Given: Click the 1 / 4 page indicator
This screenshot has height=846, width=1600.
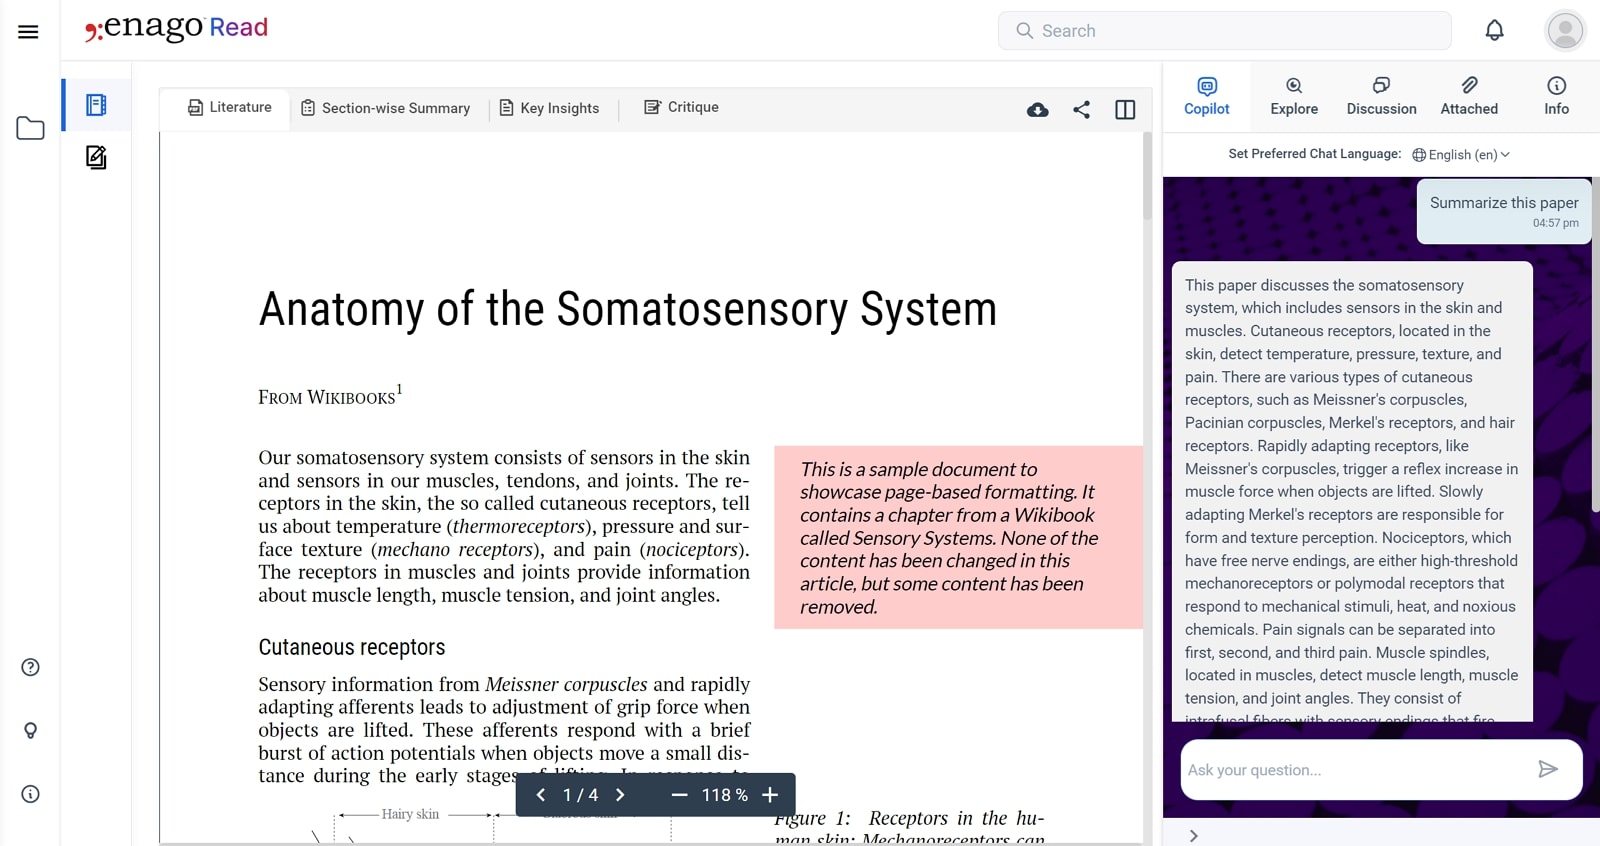Looking at the screenshot, I should tap(580, 795).
